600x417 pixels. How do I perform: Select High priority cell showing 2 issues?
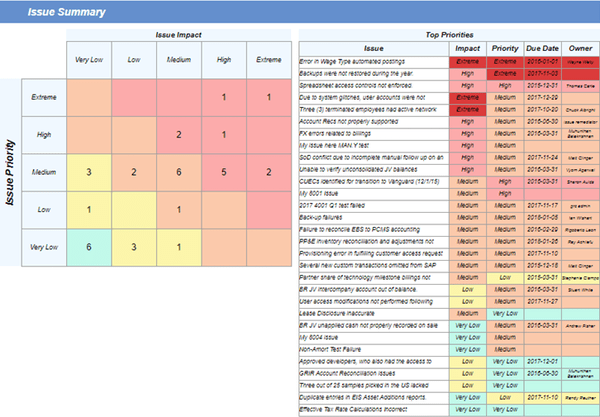tap(178, 134)
